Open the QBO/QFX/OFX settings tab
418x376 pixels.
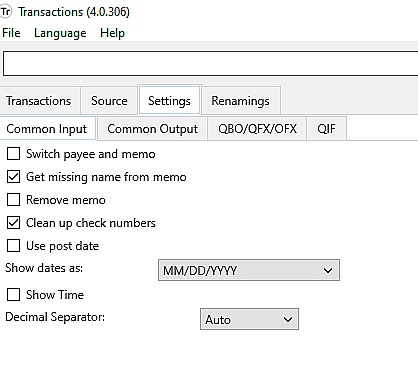coord(257,129)
